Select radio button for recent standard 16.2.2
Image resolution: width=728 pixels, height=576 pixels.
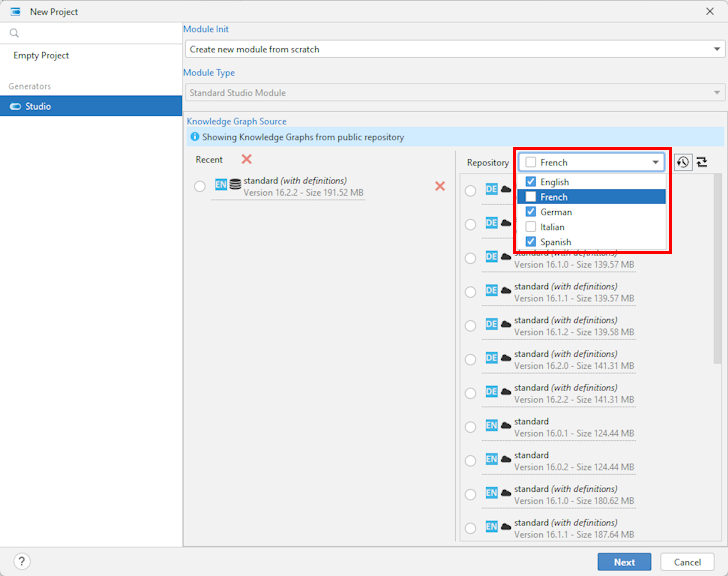click(x=200, y=186)
